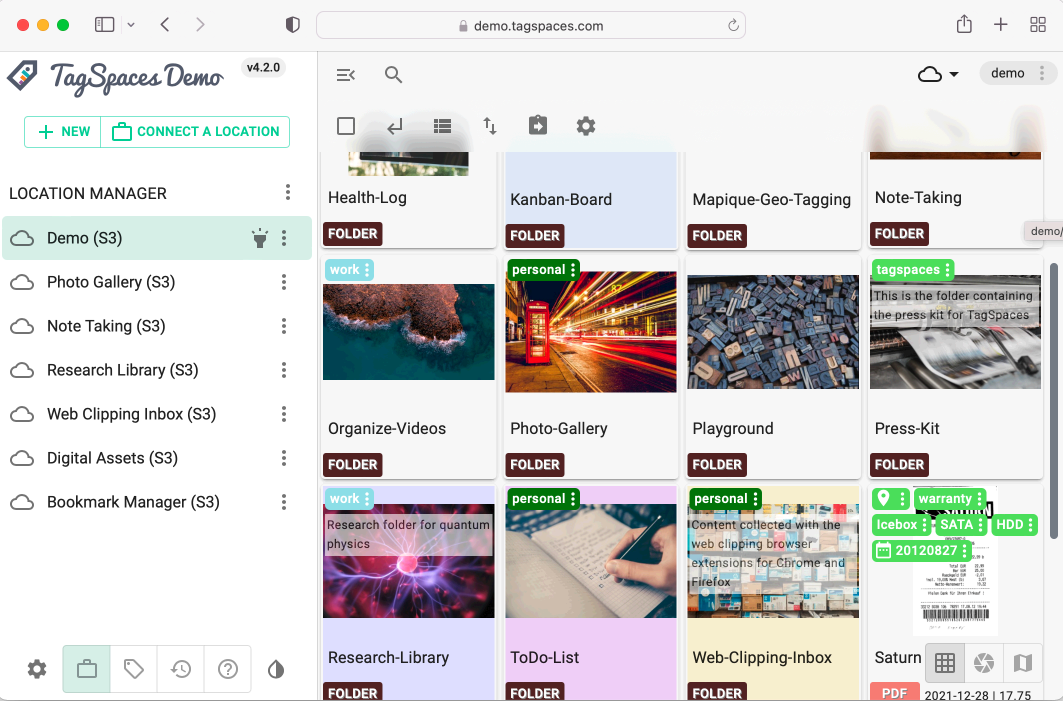Click the Mapique-Geo-Tagging folder name

click(771, 199)
